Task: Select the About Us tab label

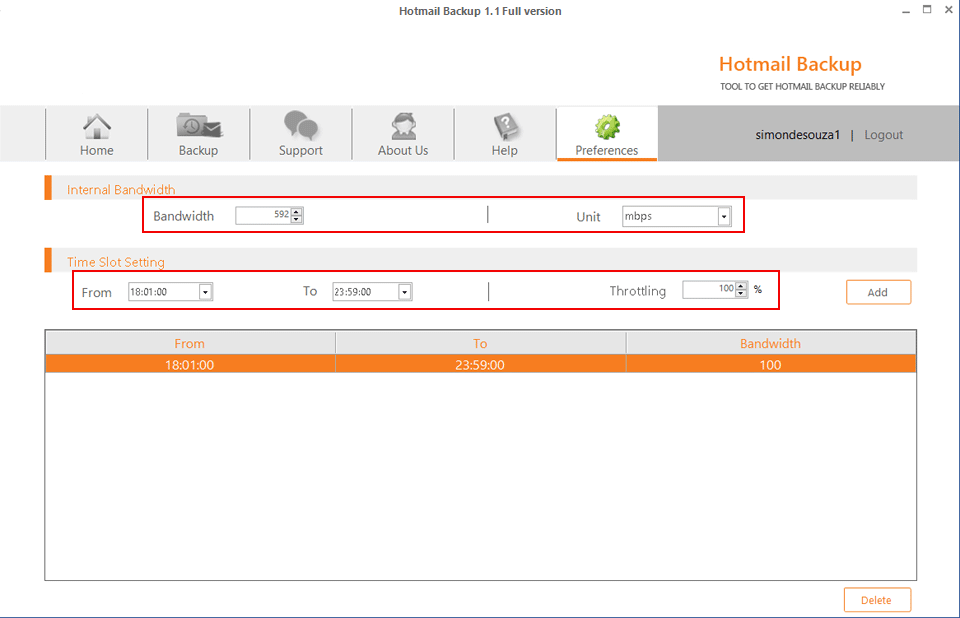Action: click(403, 151)
